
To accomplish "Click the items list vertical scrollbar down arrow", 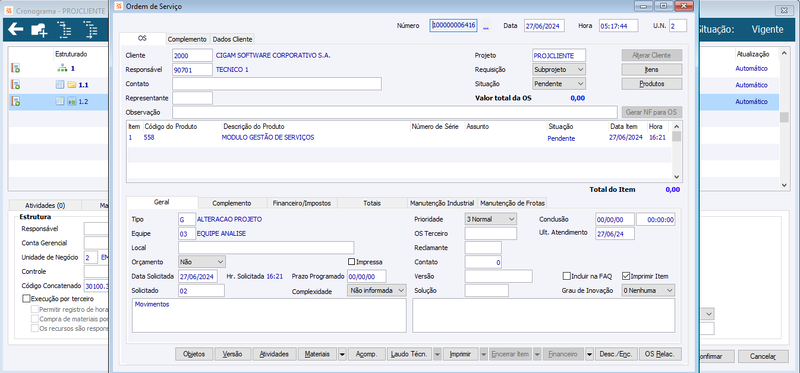I will coord(677,176).
